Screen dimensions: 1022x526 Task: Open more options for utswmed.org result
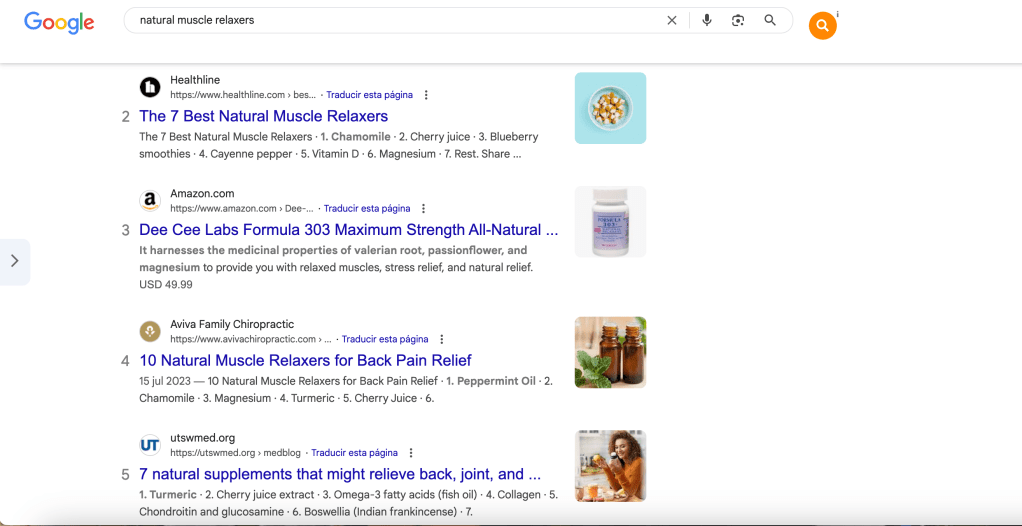[411, 453]
